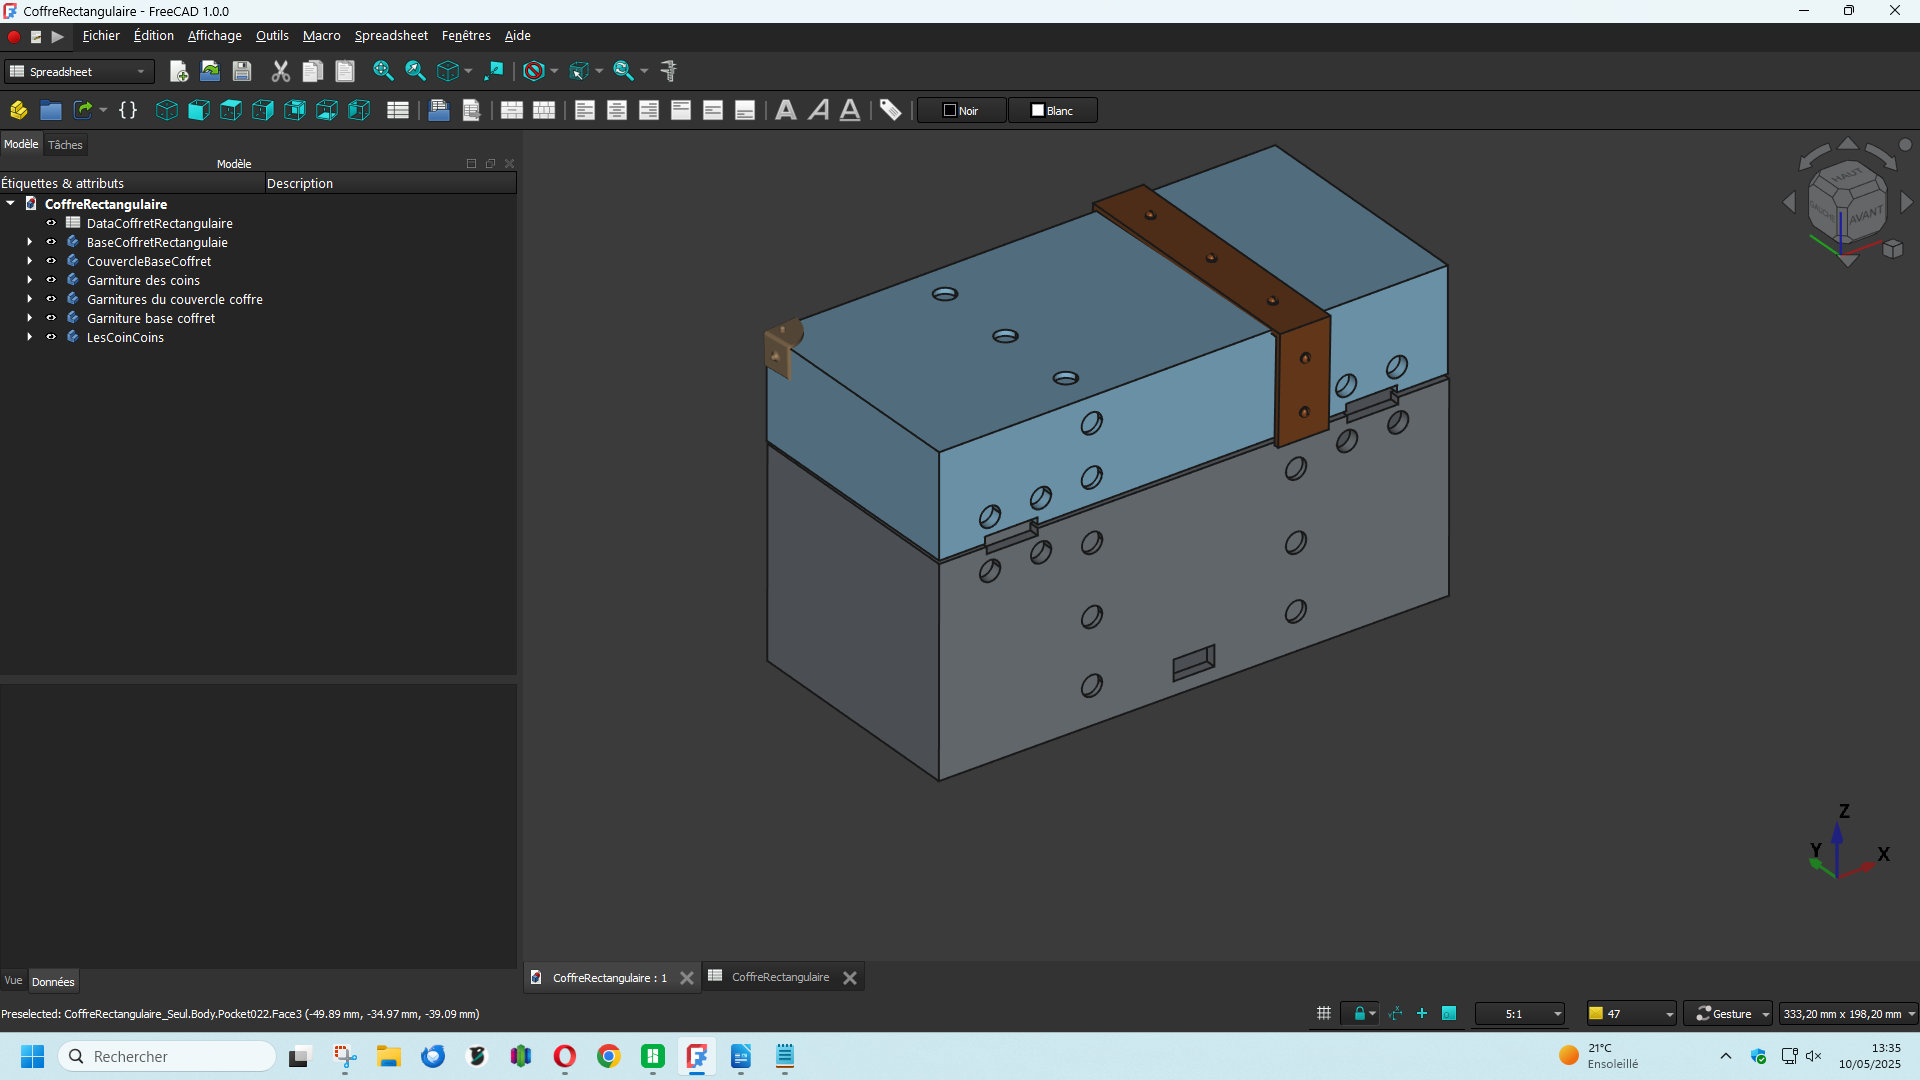Viewport: 1920px width, 1080px height.
Task: Select the isometric view cube icon
Action: coord(167,110)
